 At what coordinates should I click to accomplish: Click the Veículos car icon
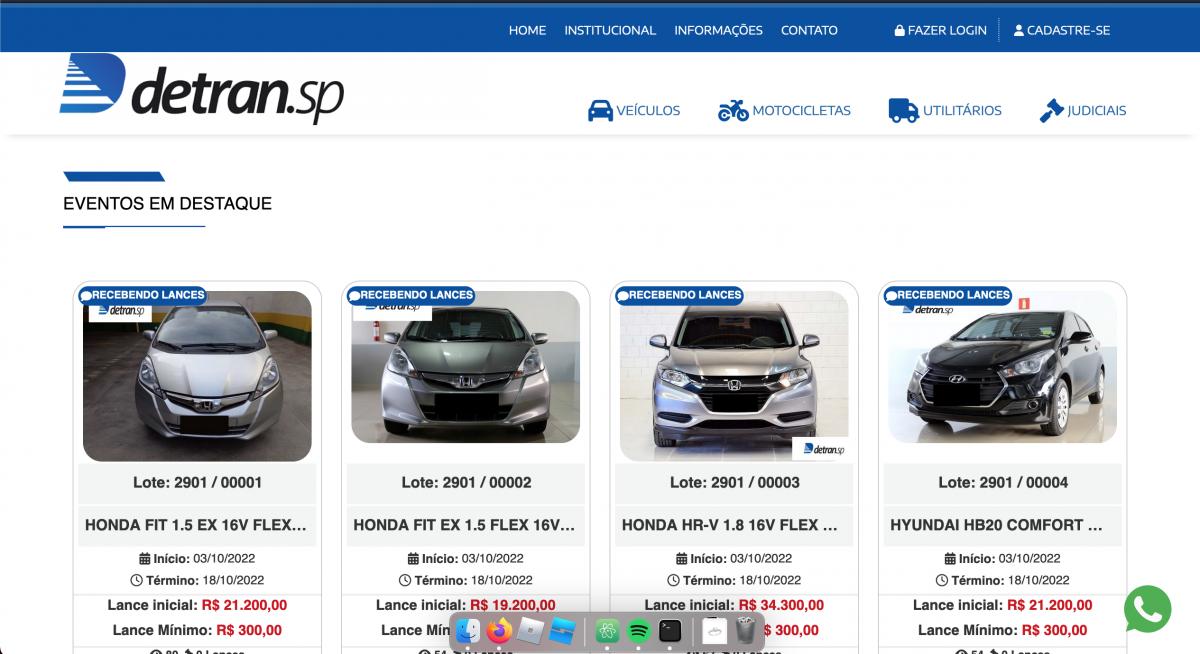[600, 111]
